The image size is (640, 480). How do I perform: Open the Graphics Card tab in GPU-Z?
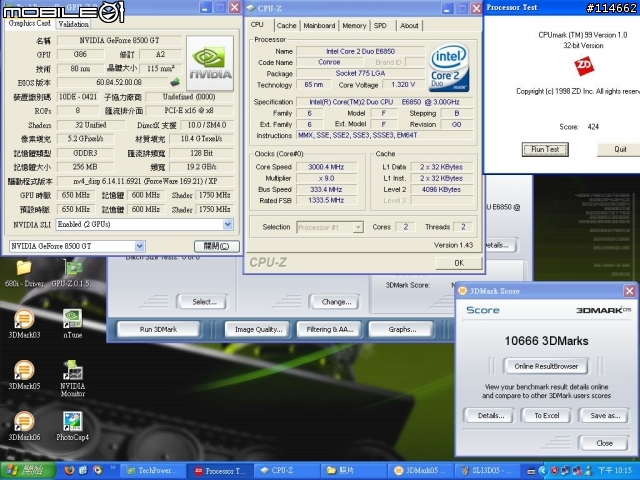click(29, 24)
